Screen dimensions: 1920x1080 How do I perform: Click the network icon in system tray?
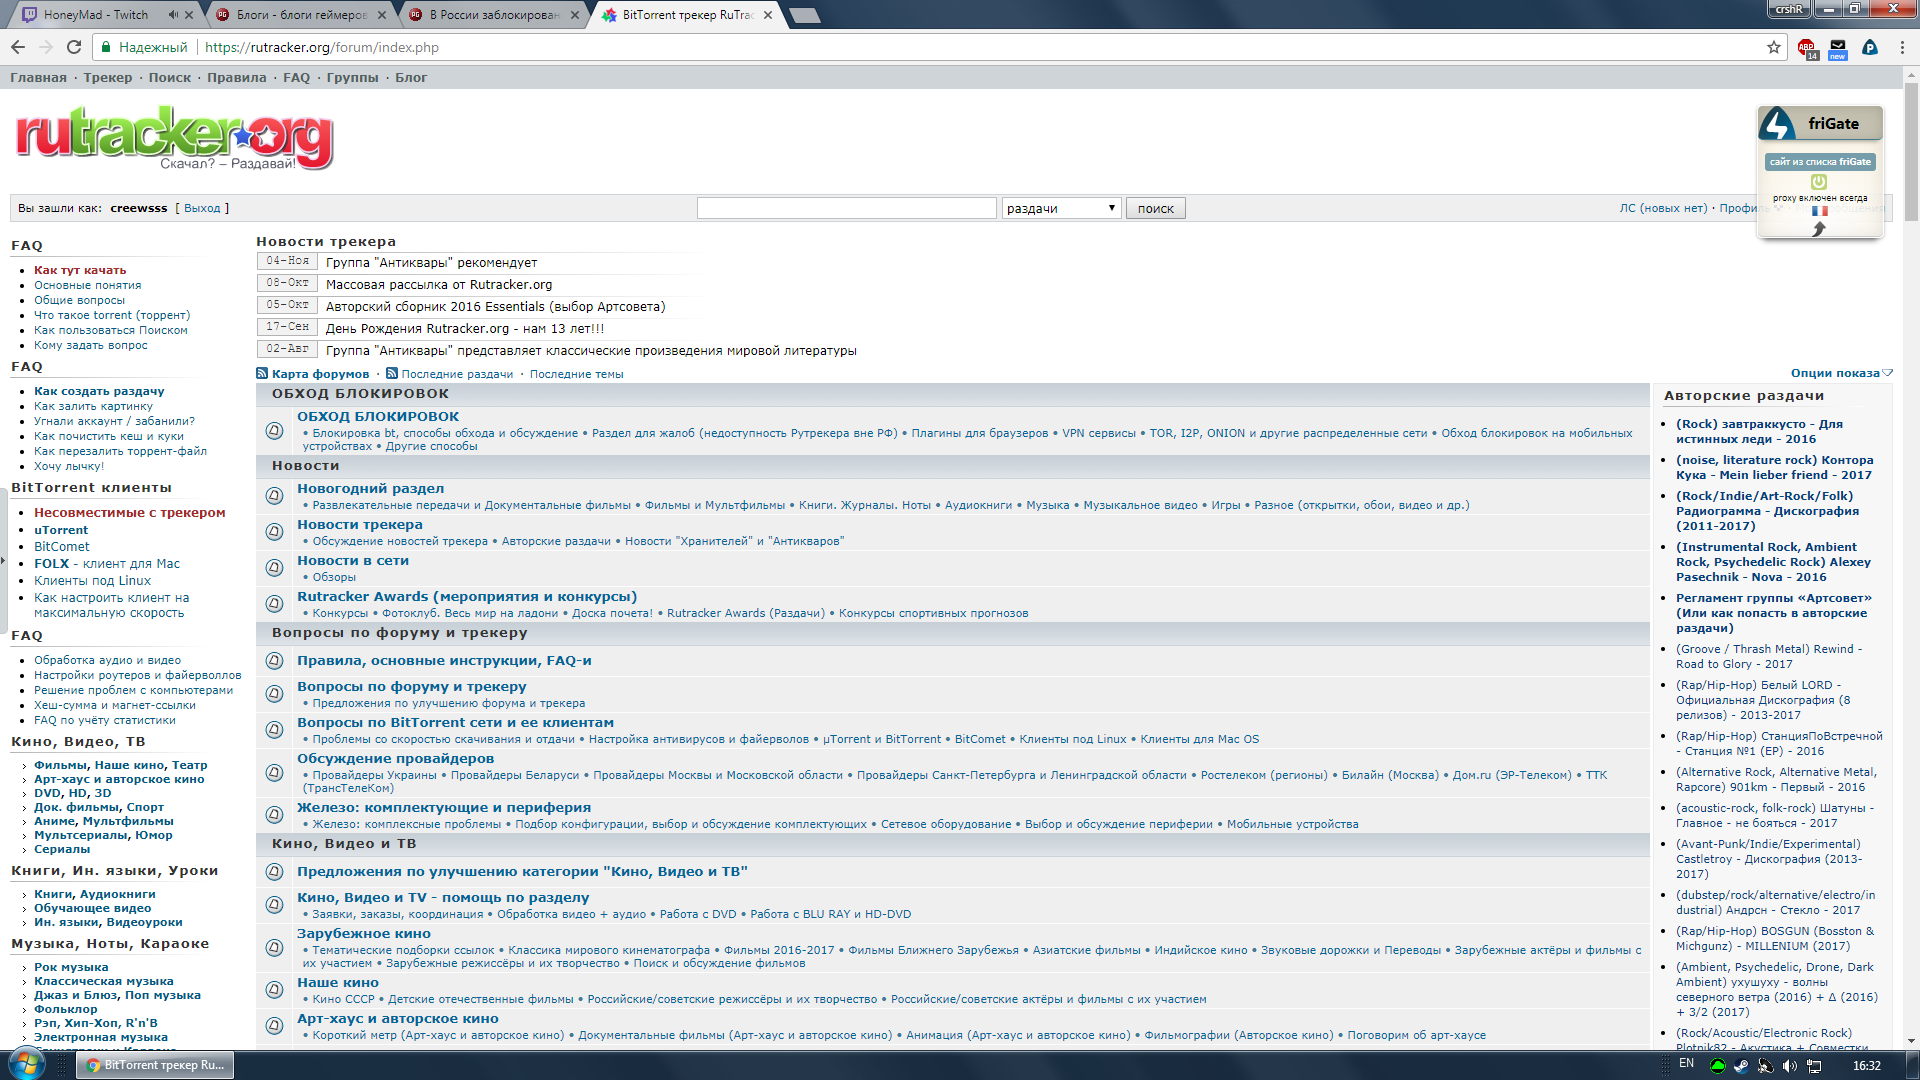(1813, 1066)
